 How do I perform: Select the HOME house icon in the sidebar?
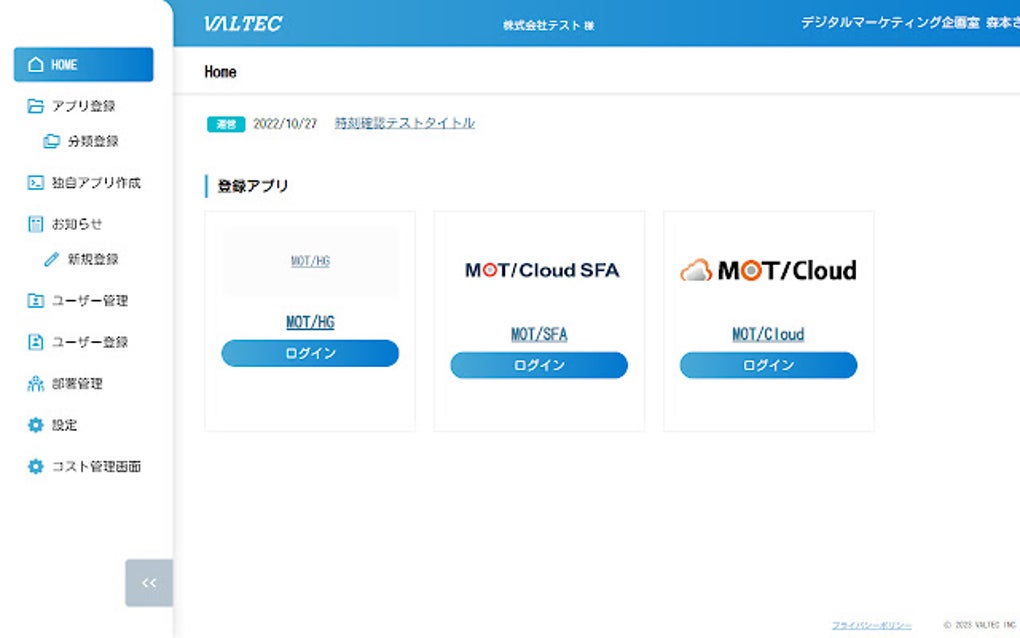(x=34, y=63)
